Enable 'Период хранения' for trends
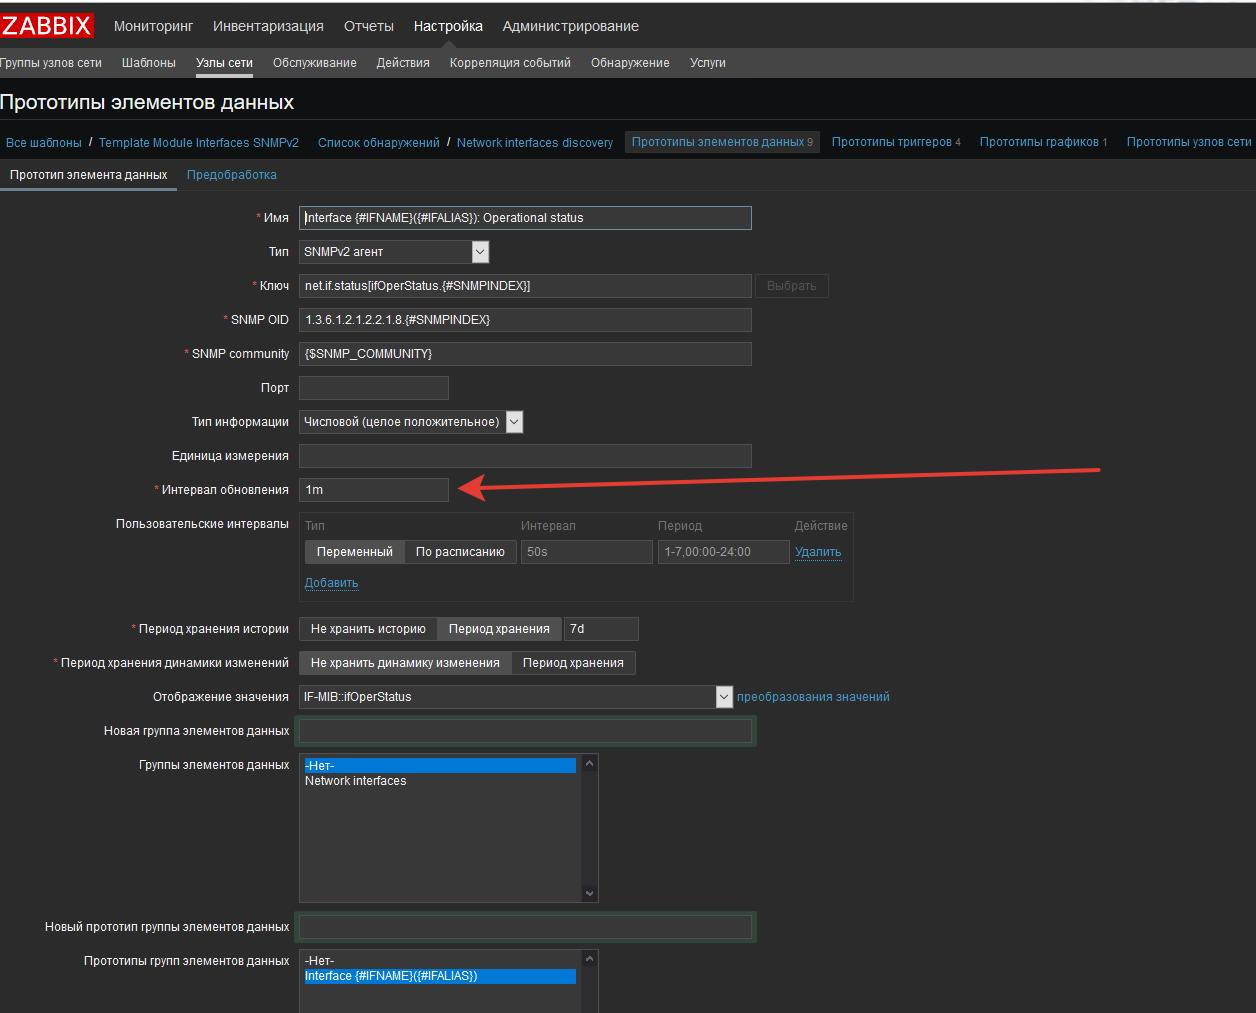 (573, 663)
